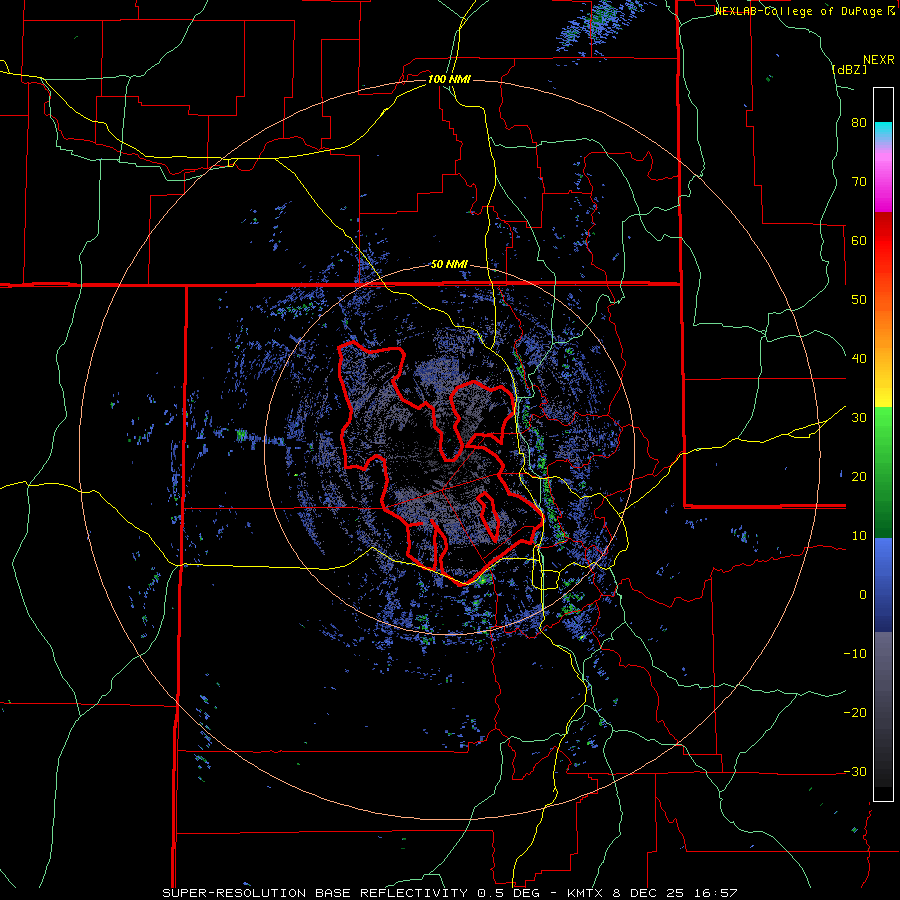The height and width of the screenshot is (900, 900).
Task: Click the NEXR label above the color scale
Action: [879, 60]
